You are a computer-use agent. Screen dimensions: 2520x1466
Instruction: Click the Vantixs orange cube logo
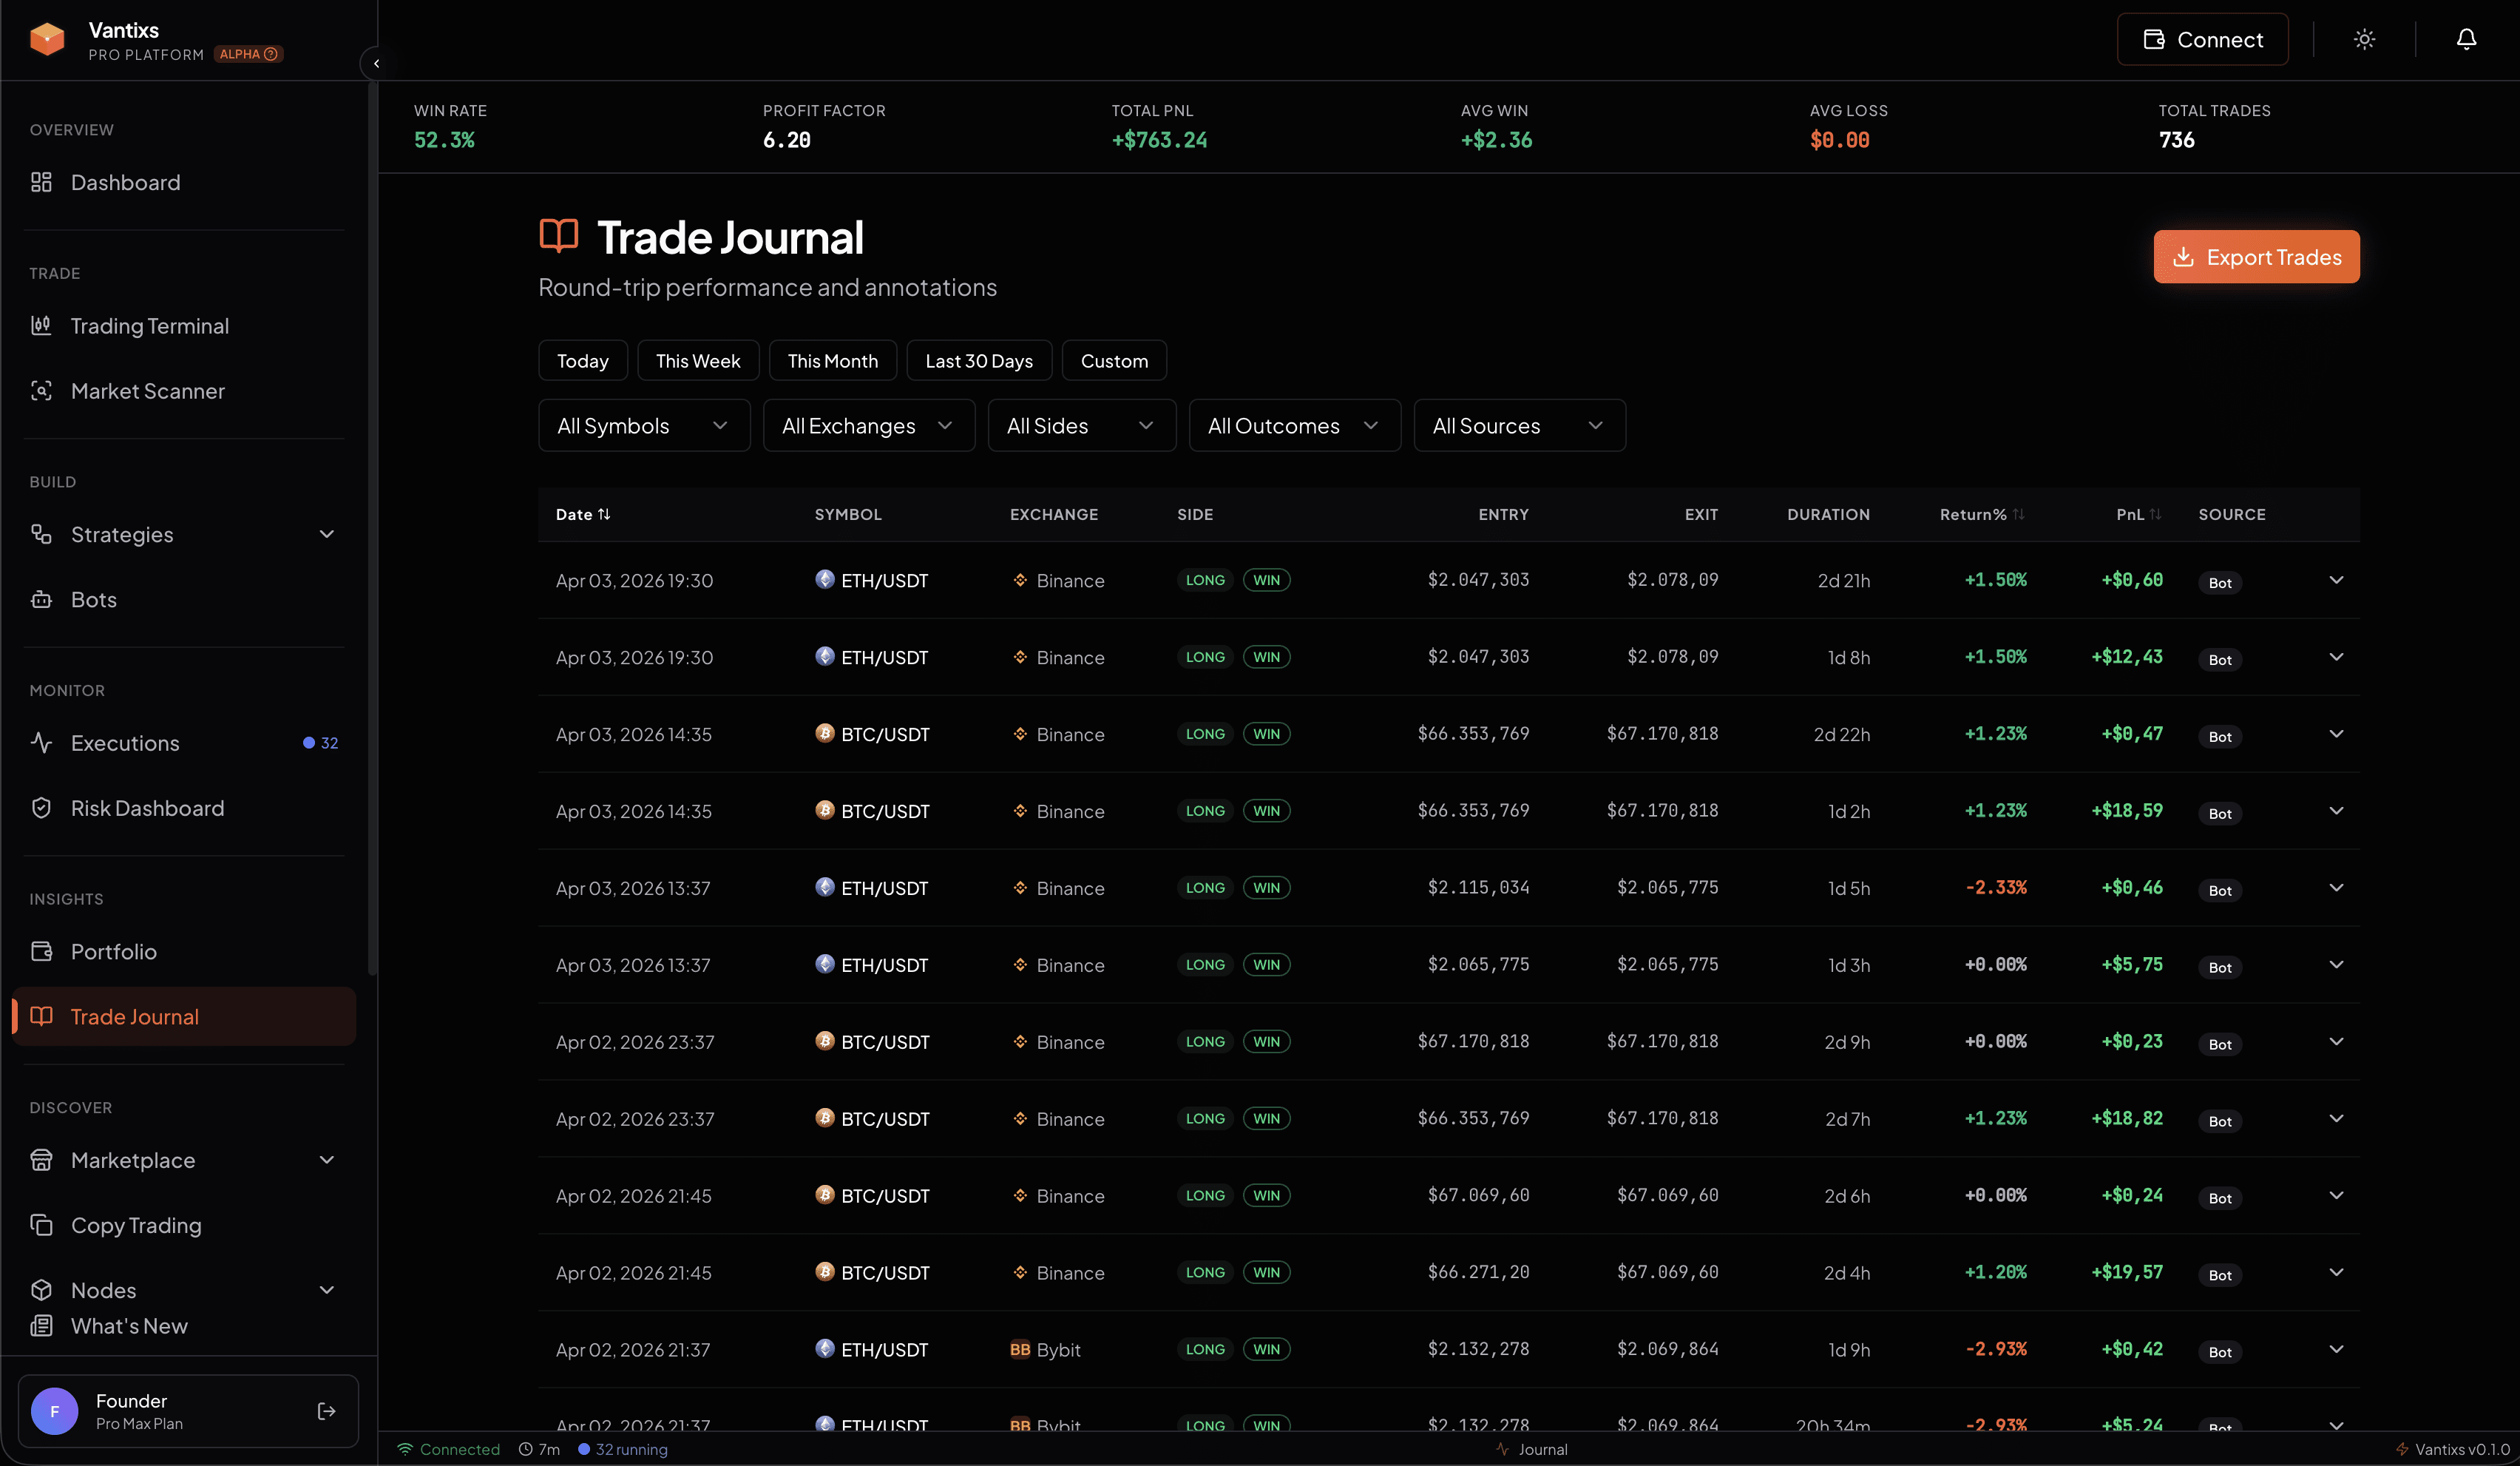(47, 39)
